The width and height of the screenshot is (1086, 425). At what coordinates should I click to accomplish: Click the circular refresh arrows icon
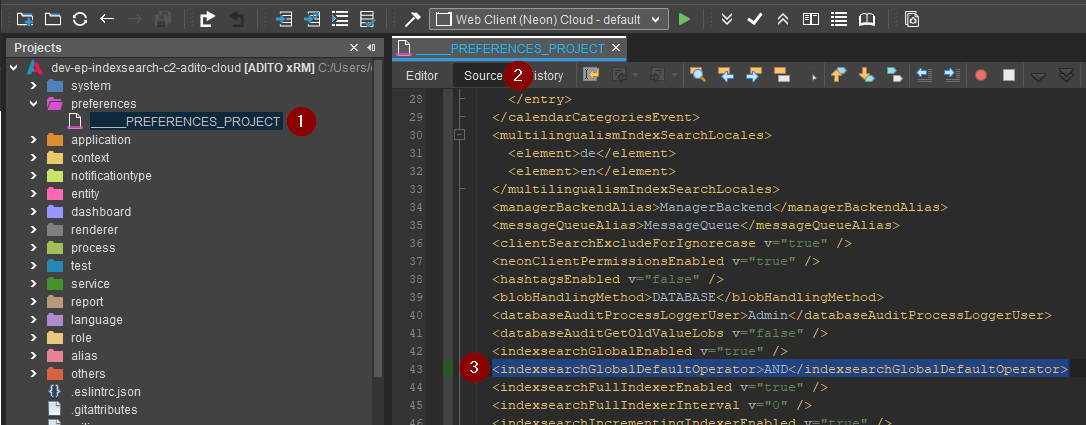pos(80,19)
